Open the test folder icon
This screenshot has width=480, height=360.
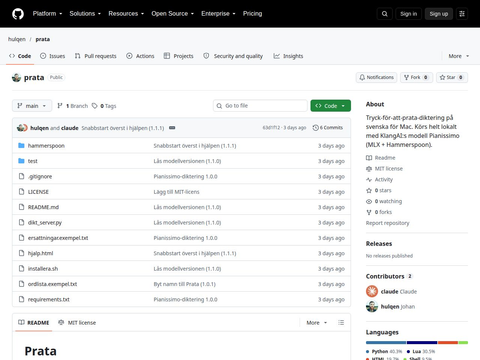21,161
